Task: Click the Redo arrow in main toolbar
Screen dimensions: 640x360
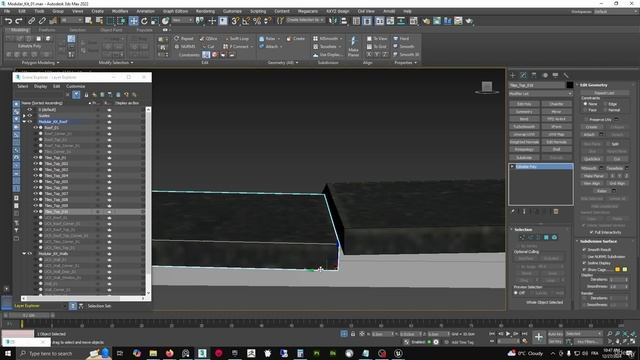Action: tap(19, 21)
